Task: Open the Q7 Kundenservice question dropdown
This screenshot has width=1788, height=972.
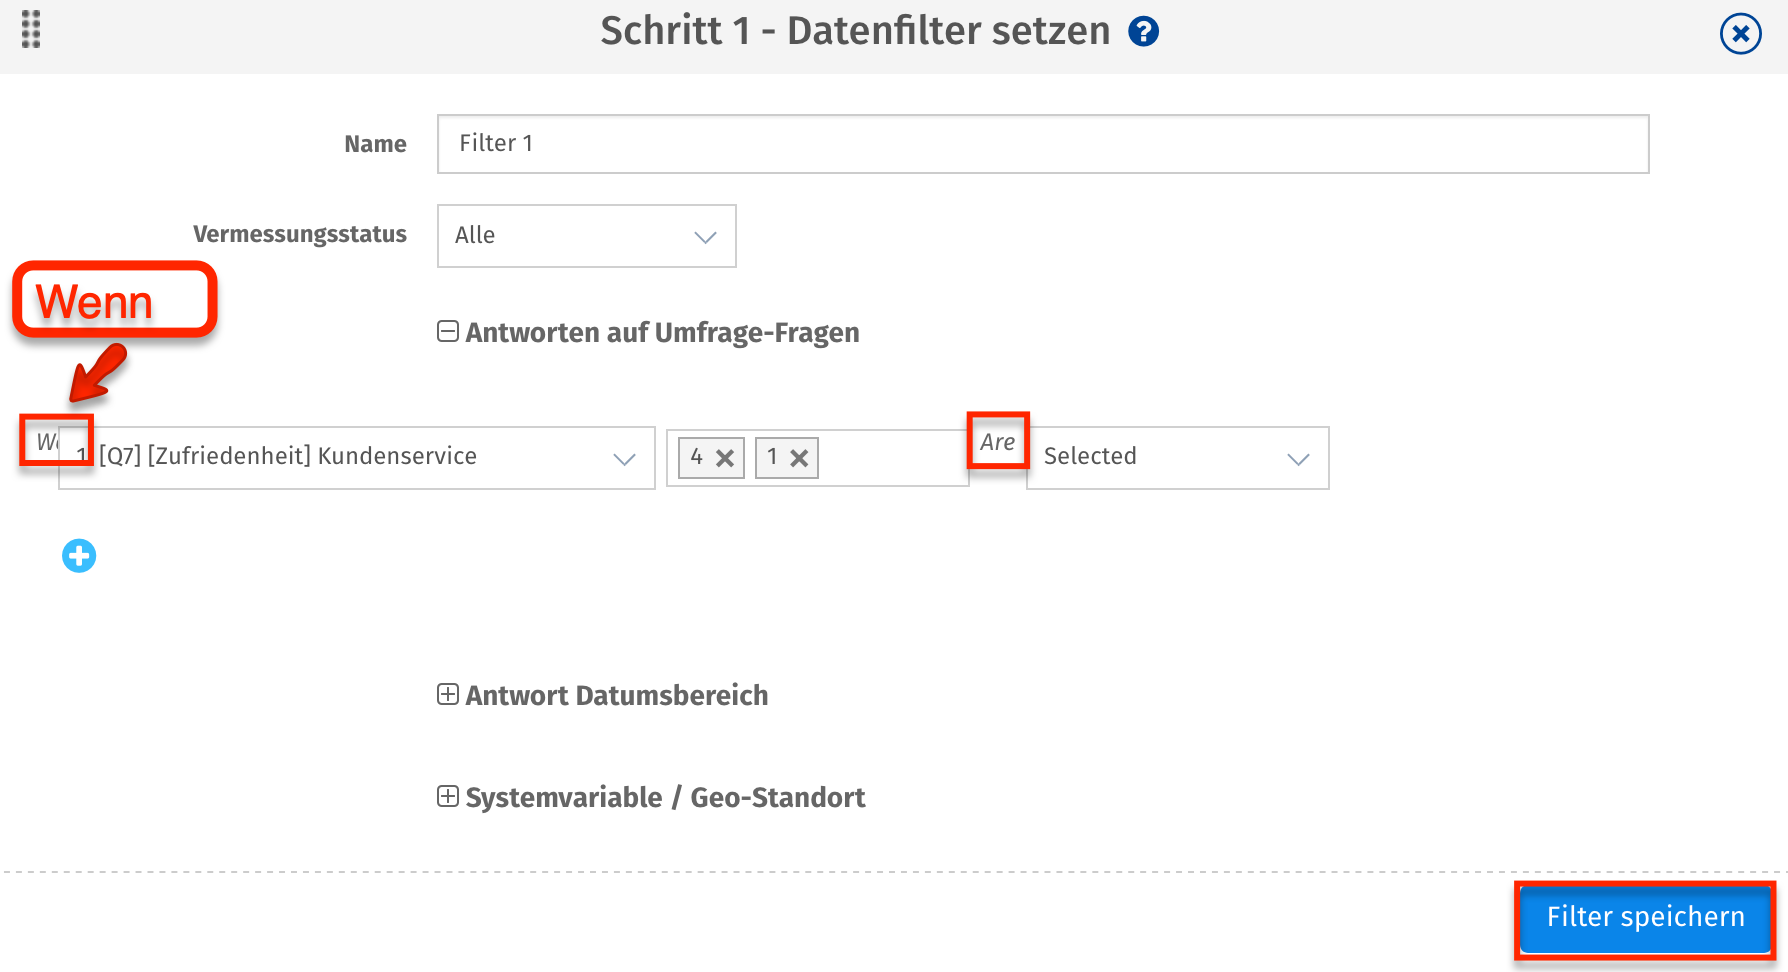Action: pyautogui.click(x=357, y=458)
